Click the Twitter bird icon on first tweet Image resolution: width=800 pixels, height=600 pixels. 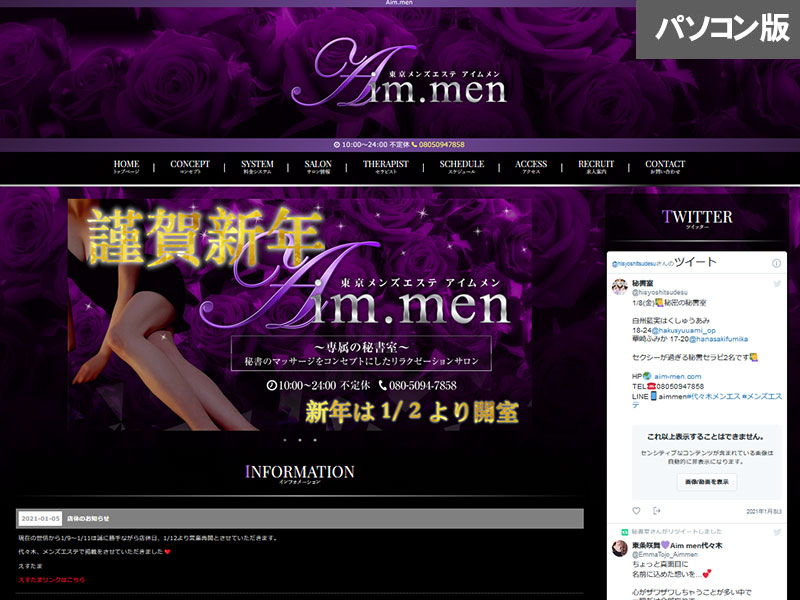click(776, 284)
